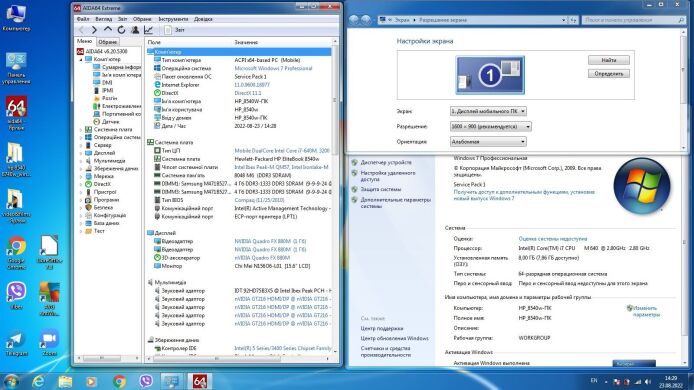Screen dimensions: 694x390
Task: Open Windows Media Player from taskbar
Action: click(92, 381)
